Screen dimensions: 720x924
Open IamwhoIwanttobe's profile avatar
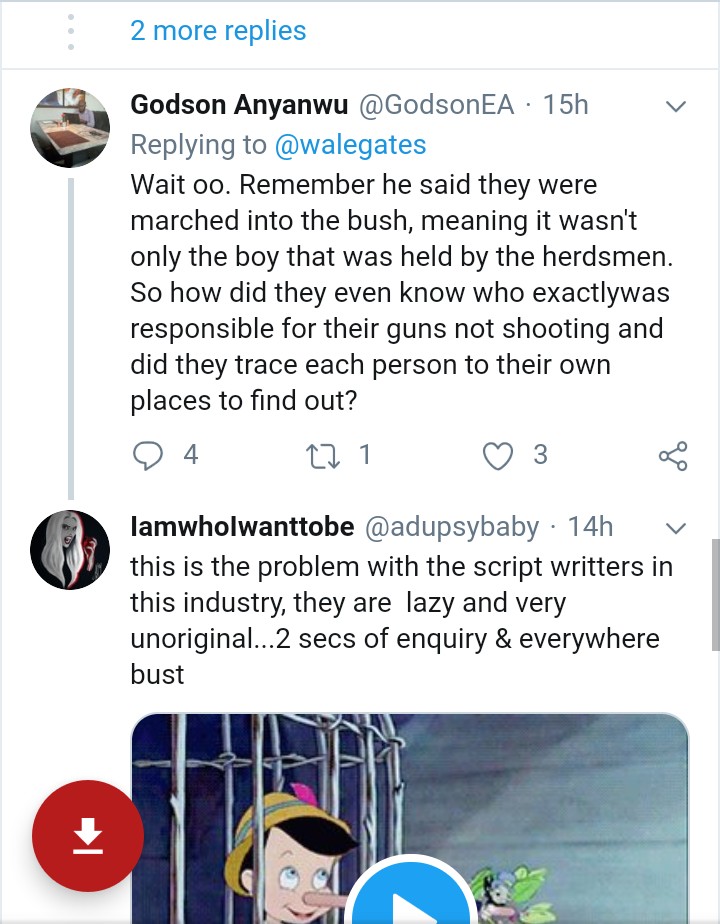pos(70,549)
